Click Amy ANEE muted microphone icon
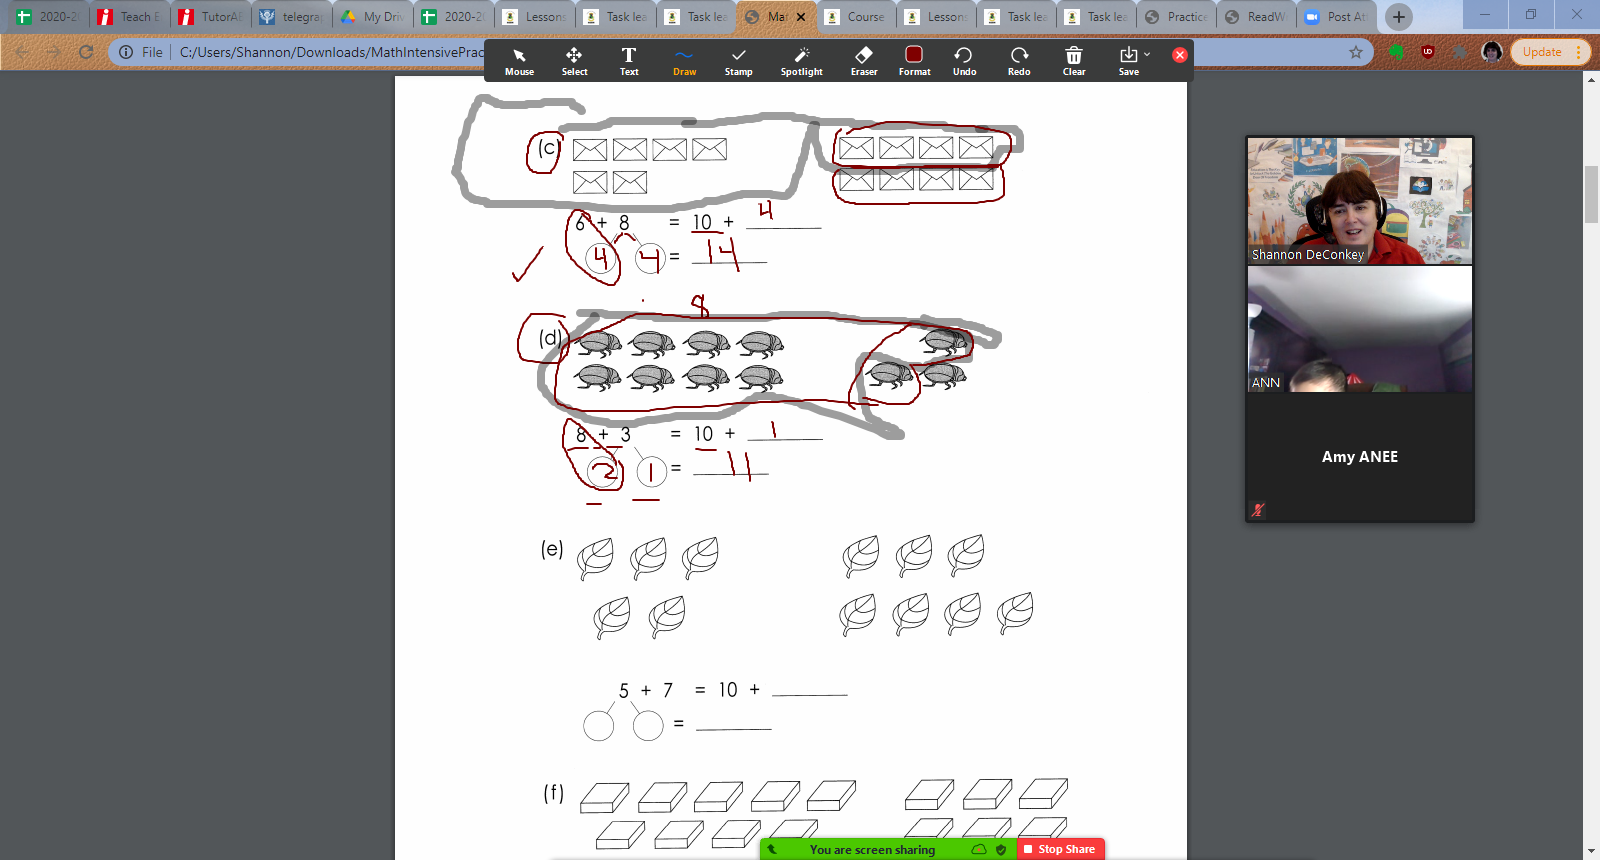The width and height of the screenshot is (1600, 860). coord(1258,510)
